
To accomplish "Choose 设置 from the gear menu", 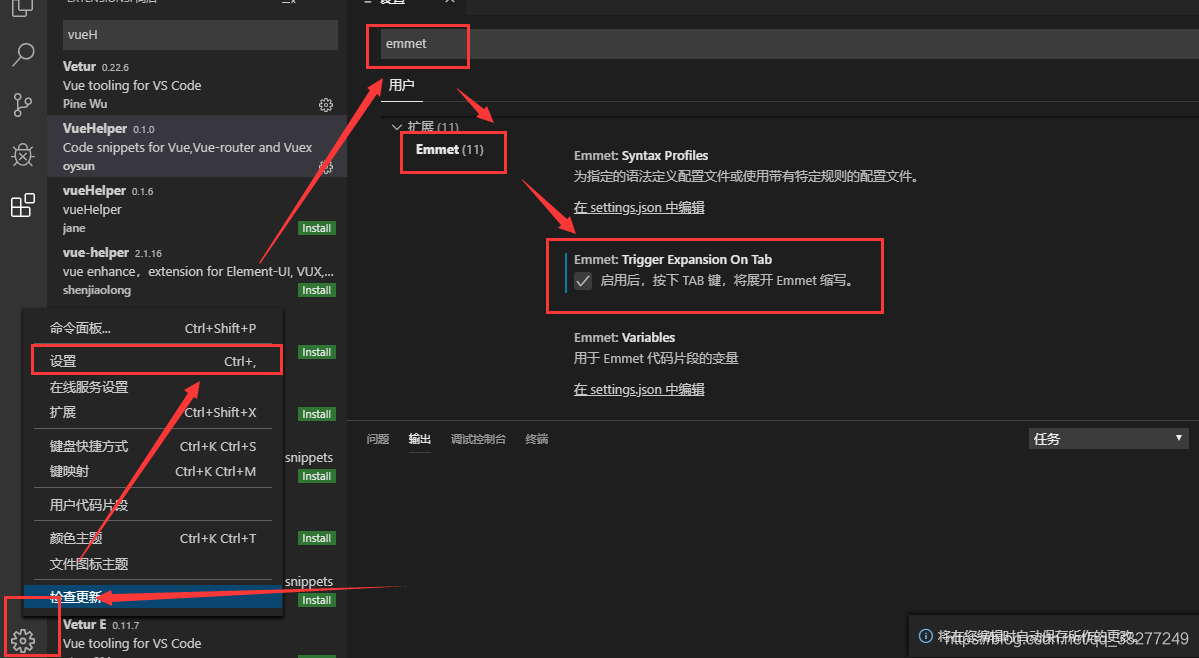I will point(153,361).
